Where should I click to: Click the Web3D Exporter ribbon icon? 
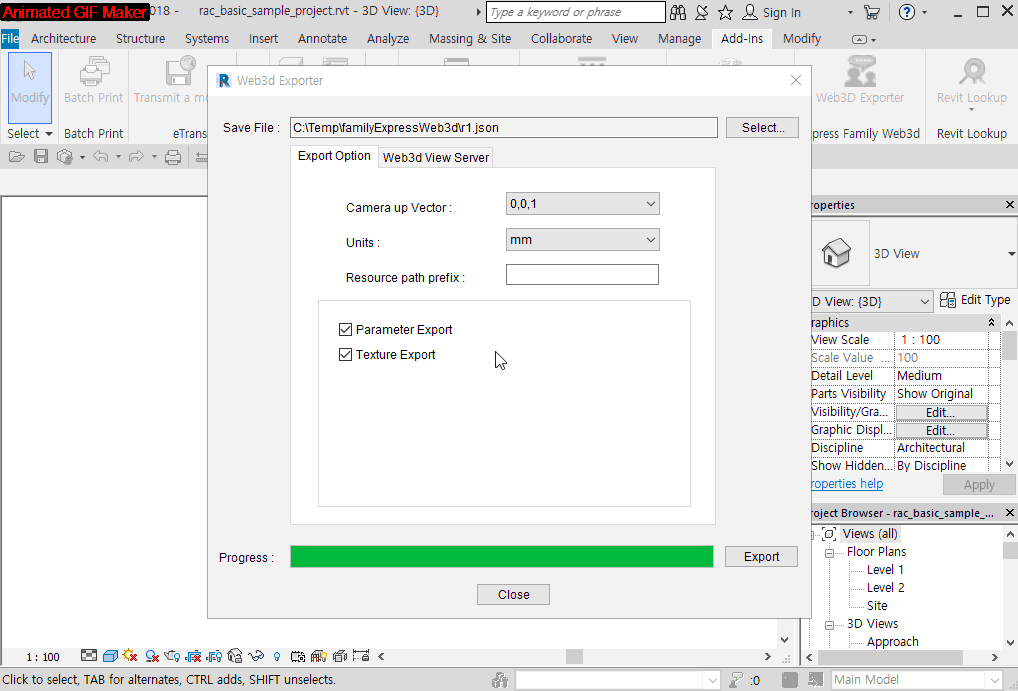(860, 71)
